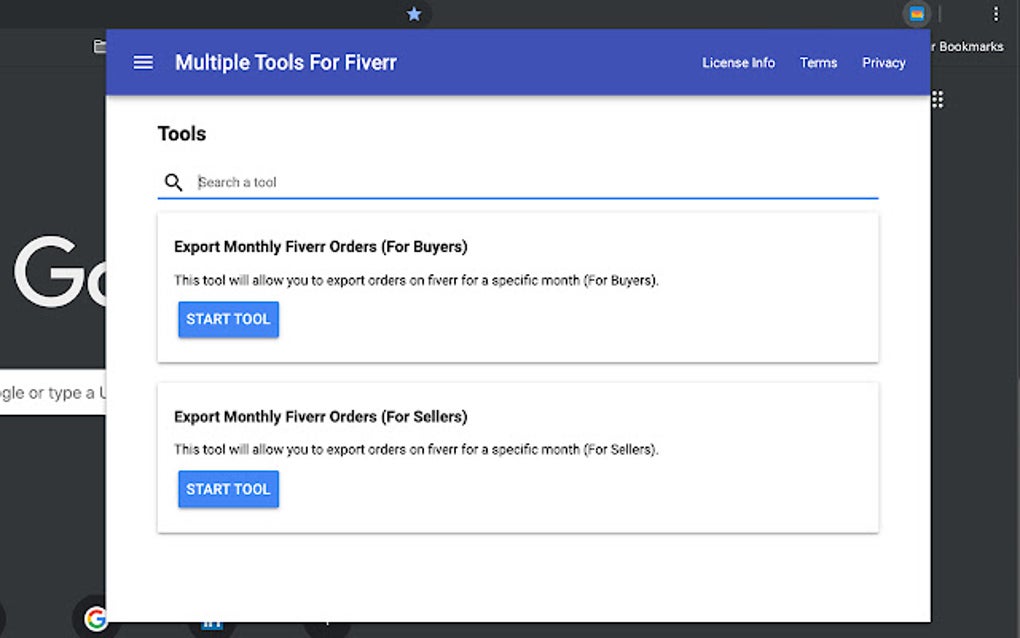Click the Export Orders For Sellers title
1020x638 pixels.
[x=320, y=416]
